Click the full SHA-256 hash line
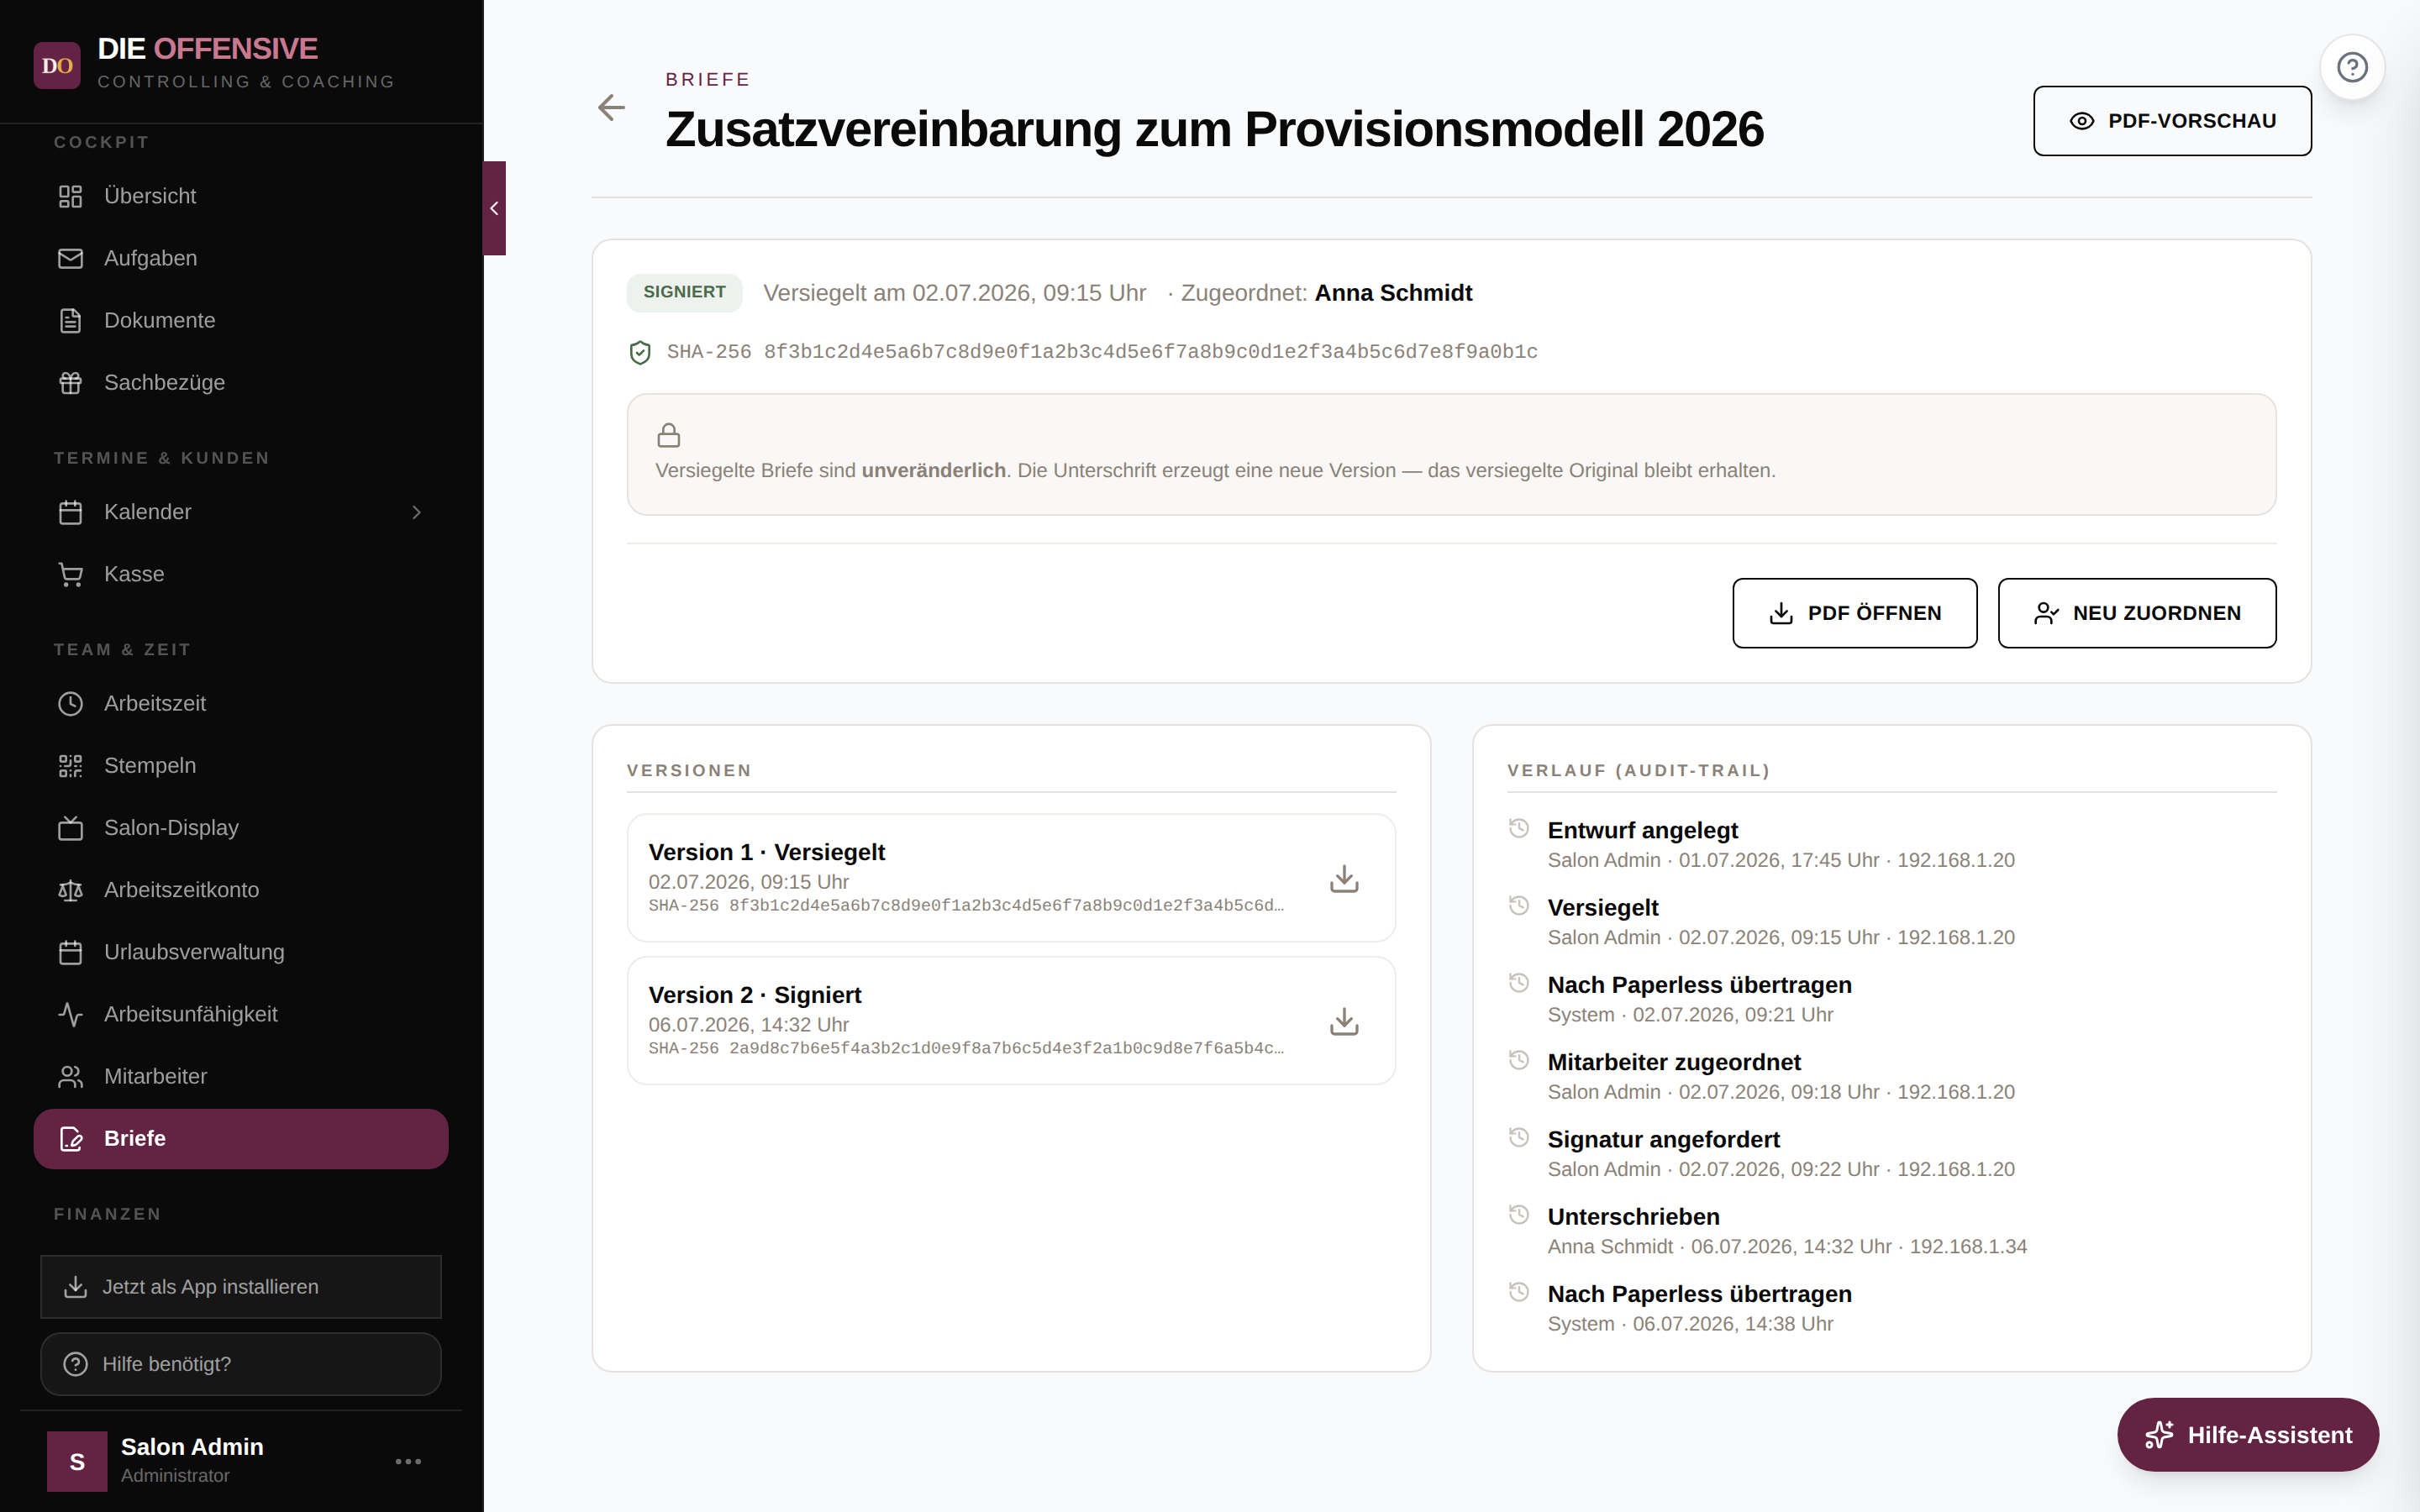 [1102, 352]
